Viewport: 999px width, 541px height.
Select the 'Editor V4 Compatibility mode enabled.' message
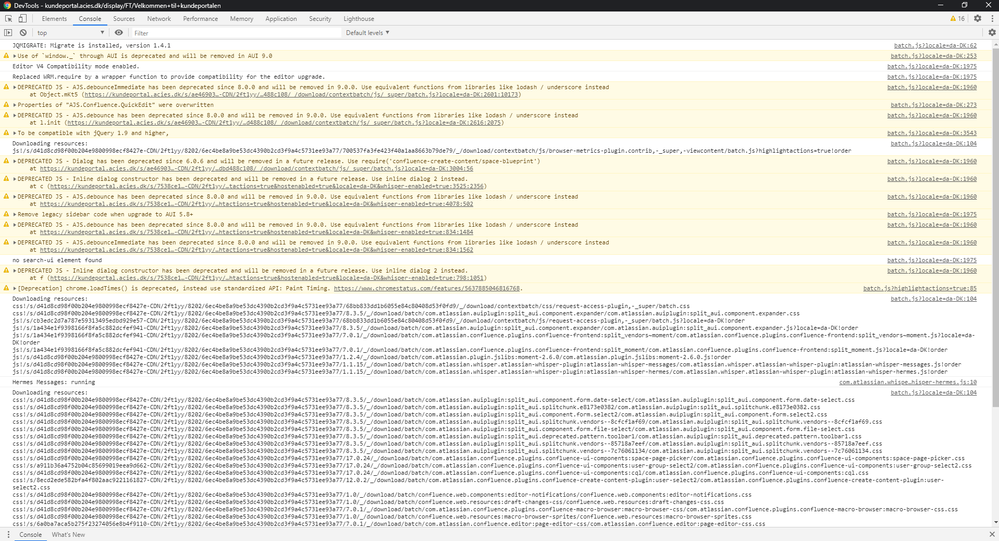click(x=75, y=66)
